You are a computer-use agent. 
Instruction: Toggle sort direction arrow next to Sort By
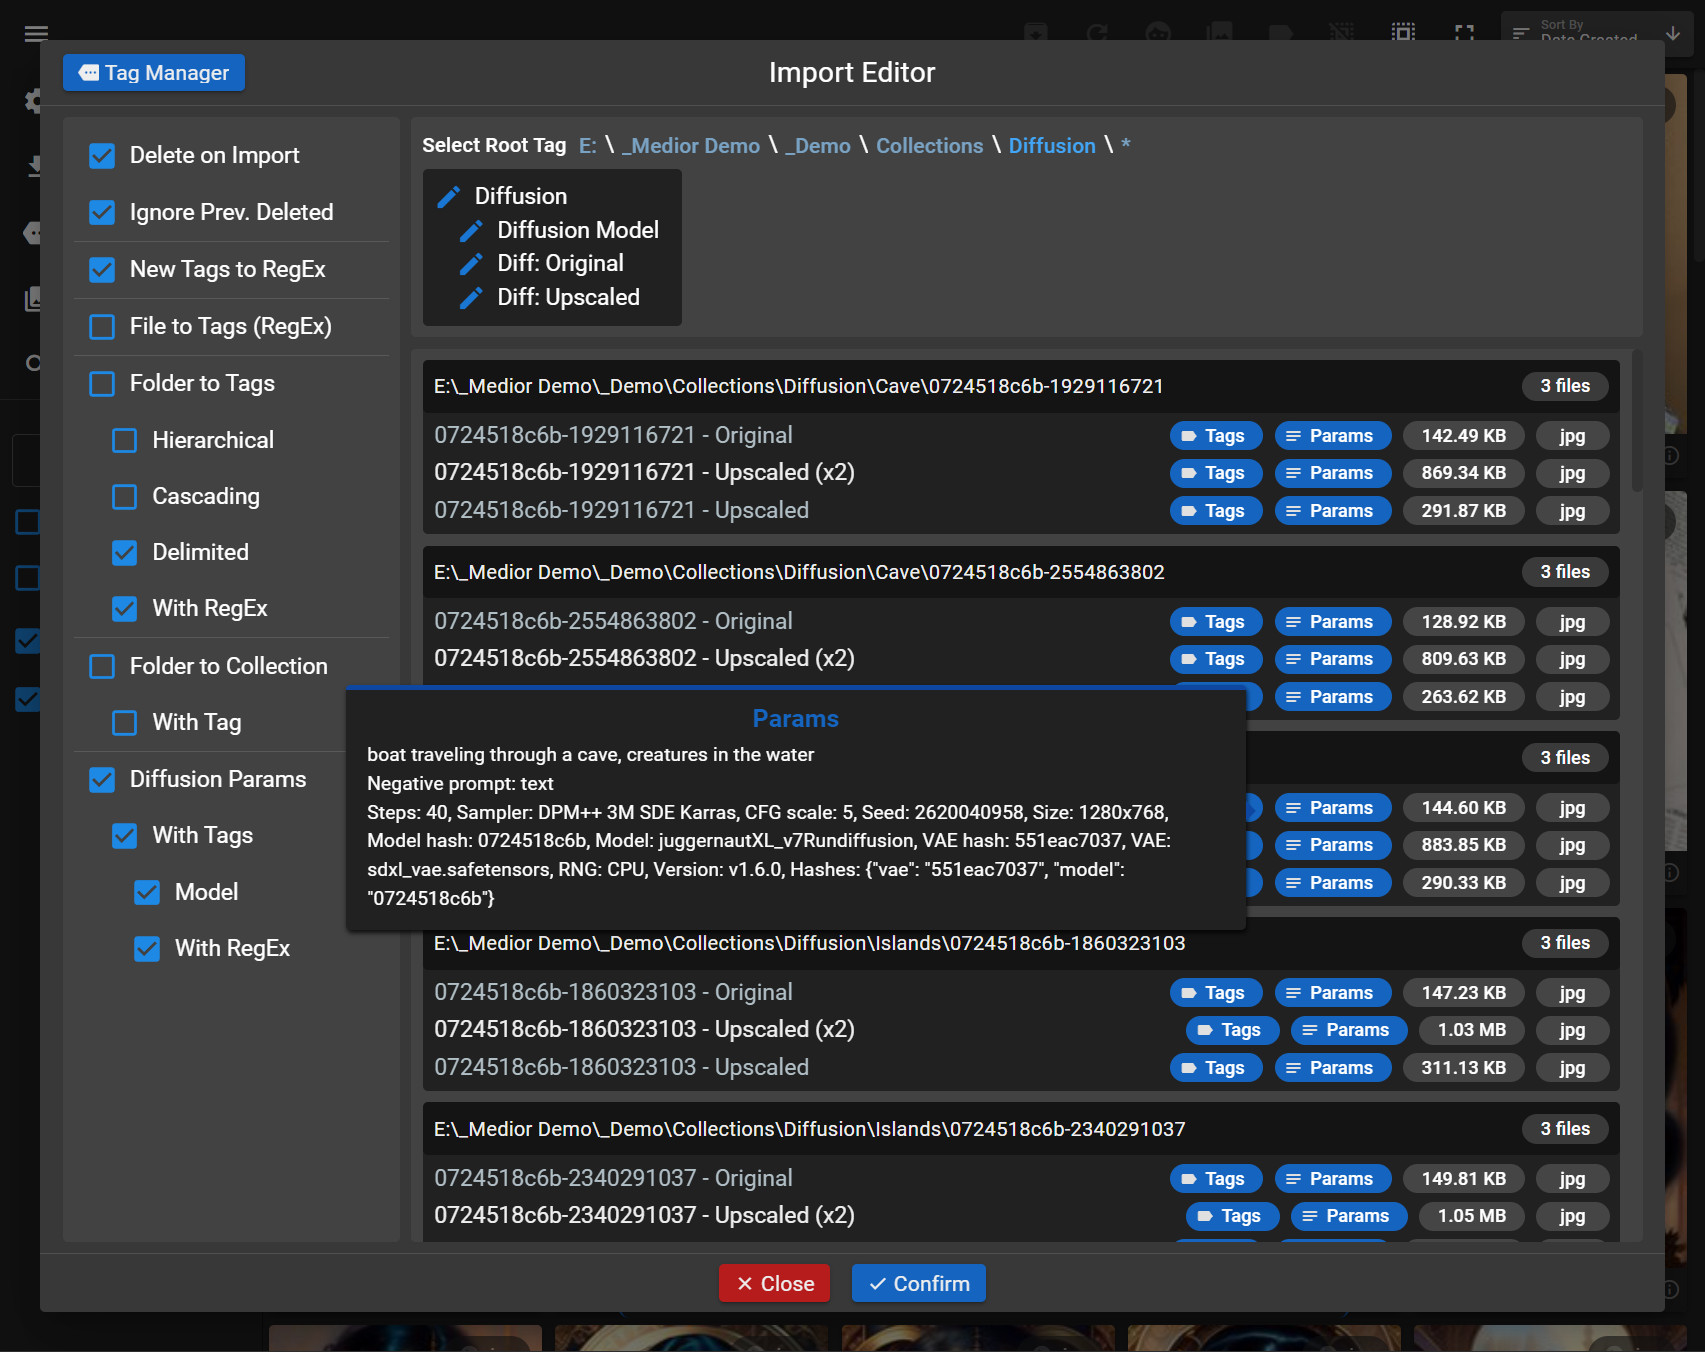point(1673,33)
